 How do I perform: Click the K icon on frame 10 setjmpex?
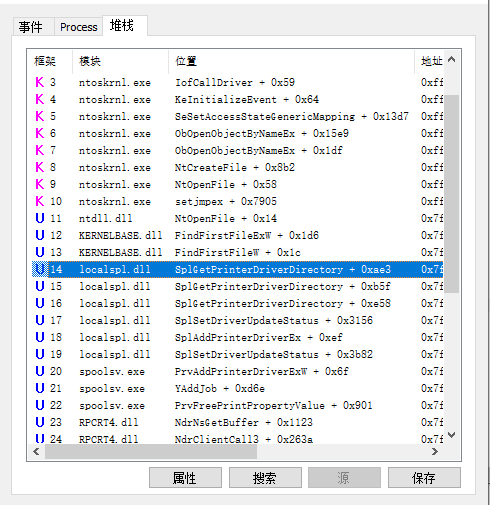click(40, 201)
